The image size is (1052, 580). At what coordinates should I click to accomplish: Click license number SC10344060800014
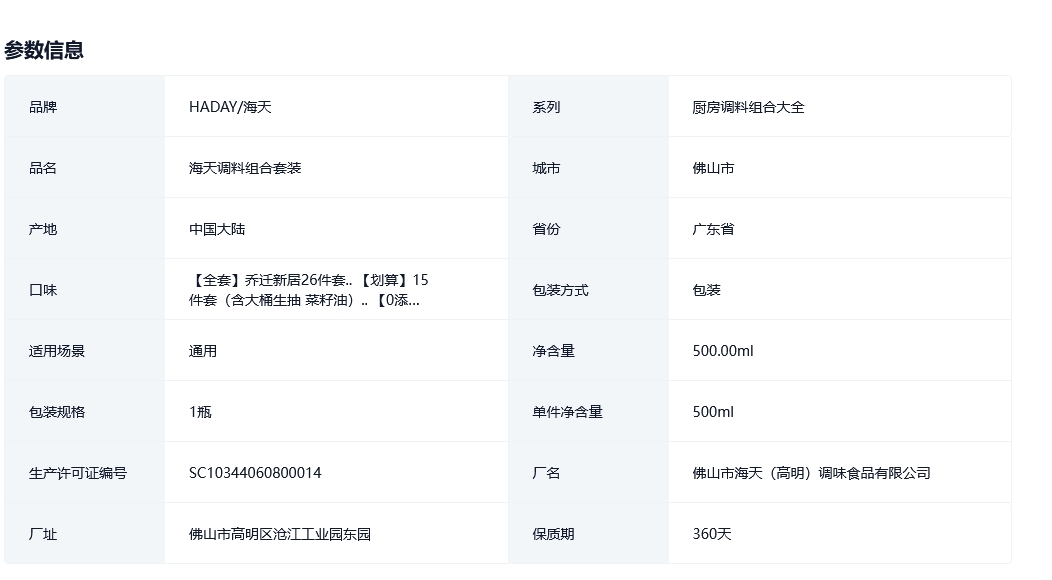pyautogui.click(x=255, y=474)
